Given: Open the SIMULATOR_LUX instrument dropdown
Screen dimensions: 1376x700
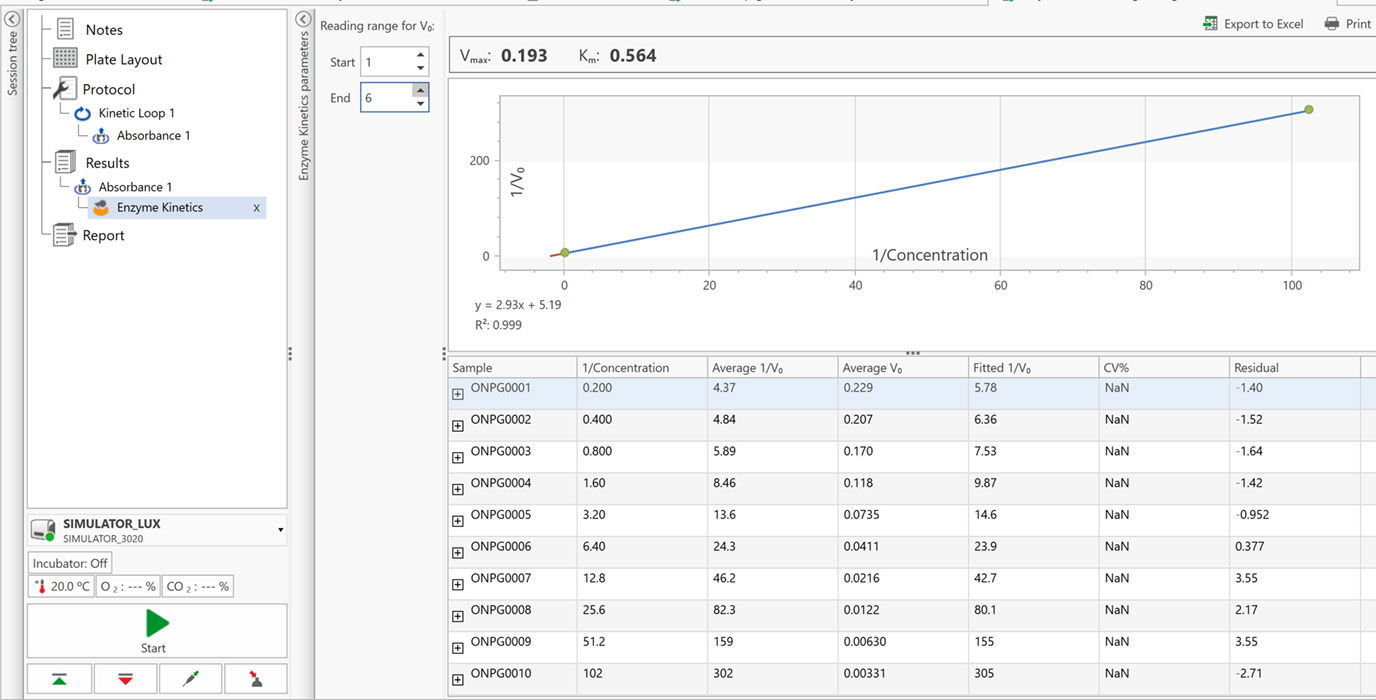Looking at the screenshot, I should (280, 530).
